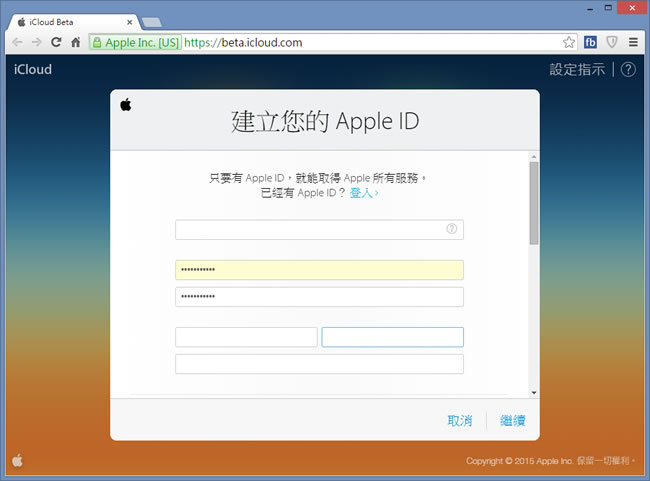
Task: Focus the yellow highlighted password field
Action: 319,270
